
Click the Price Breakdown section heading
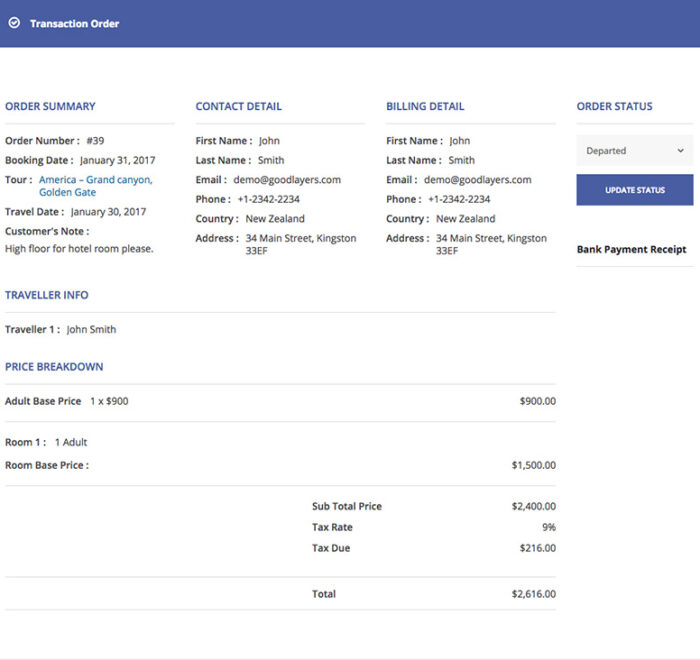click(x=54, y=367)
